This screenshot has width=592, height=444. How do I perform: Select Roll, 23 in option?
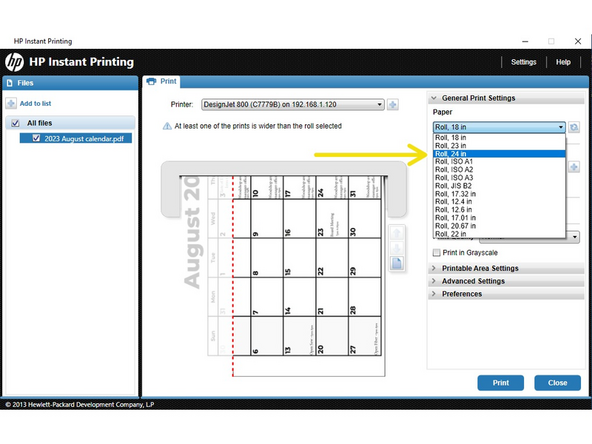499,146
